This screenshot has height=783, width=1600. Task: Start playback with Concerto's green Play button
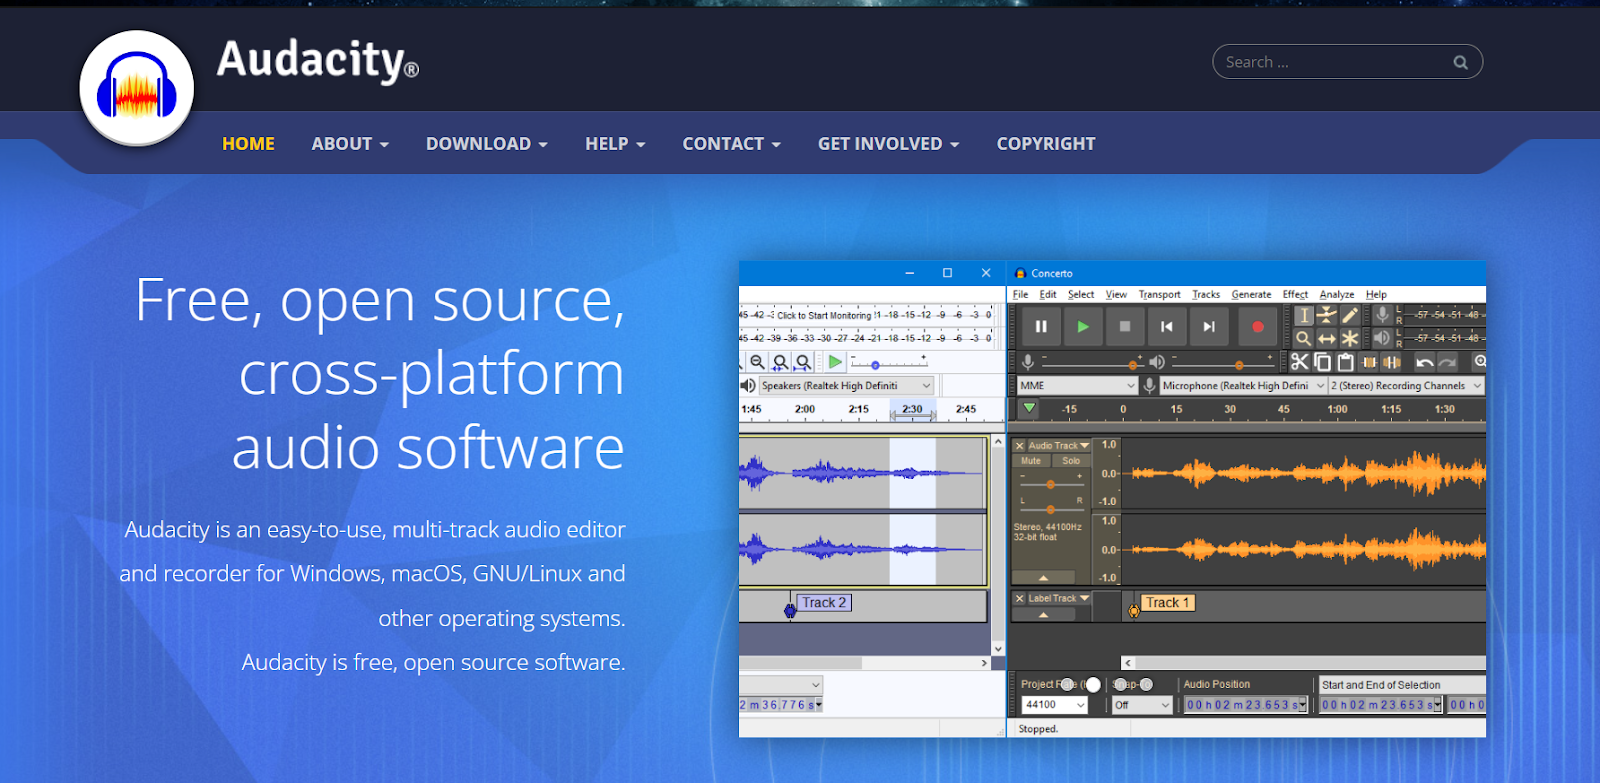[x=1083, y=326]
